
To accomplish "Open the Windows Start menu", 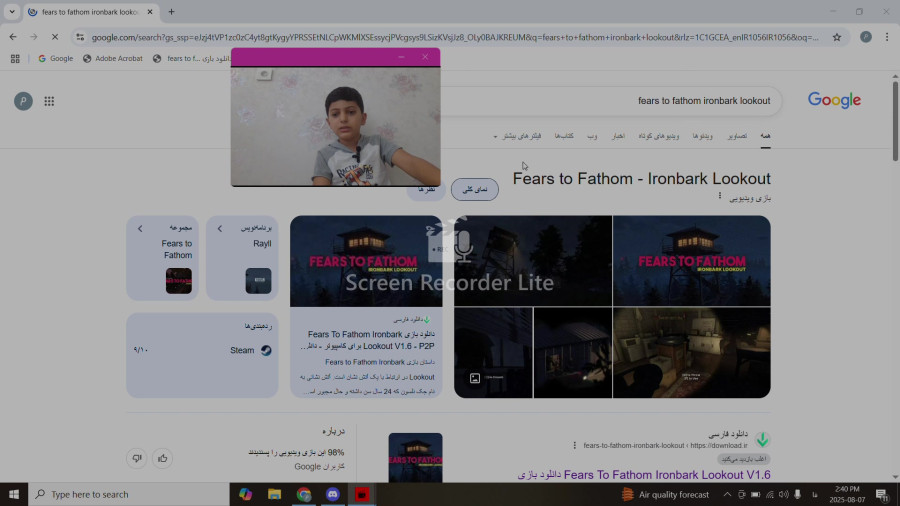I will click(14, 494).
